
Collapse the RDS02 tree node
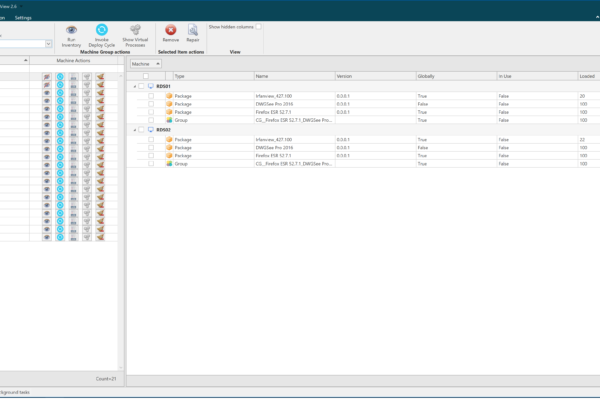[134, 130]
